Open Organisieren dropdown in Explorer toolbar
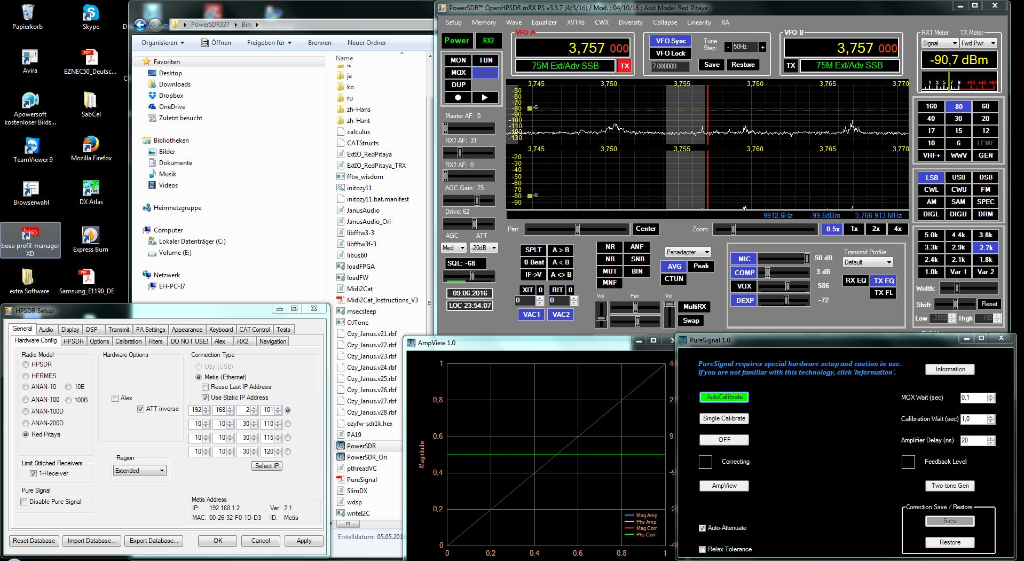 pyautogui.click(x=163, y=42)
